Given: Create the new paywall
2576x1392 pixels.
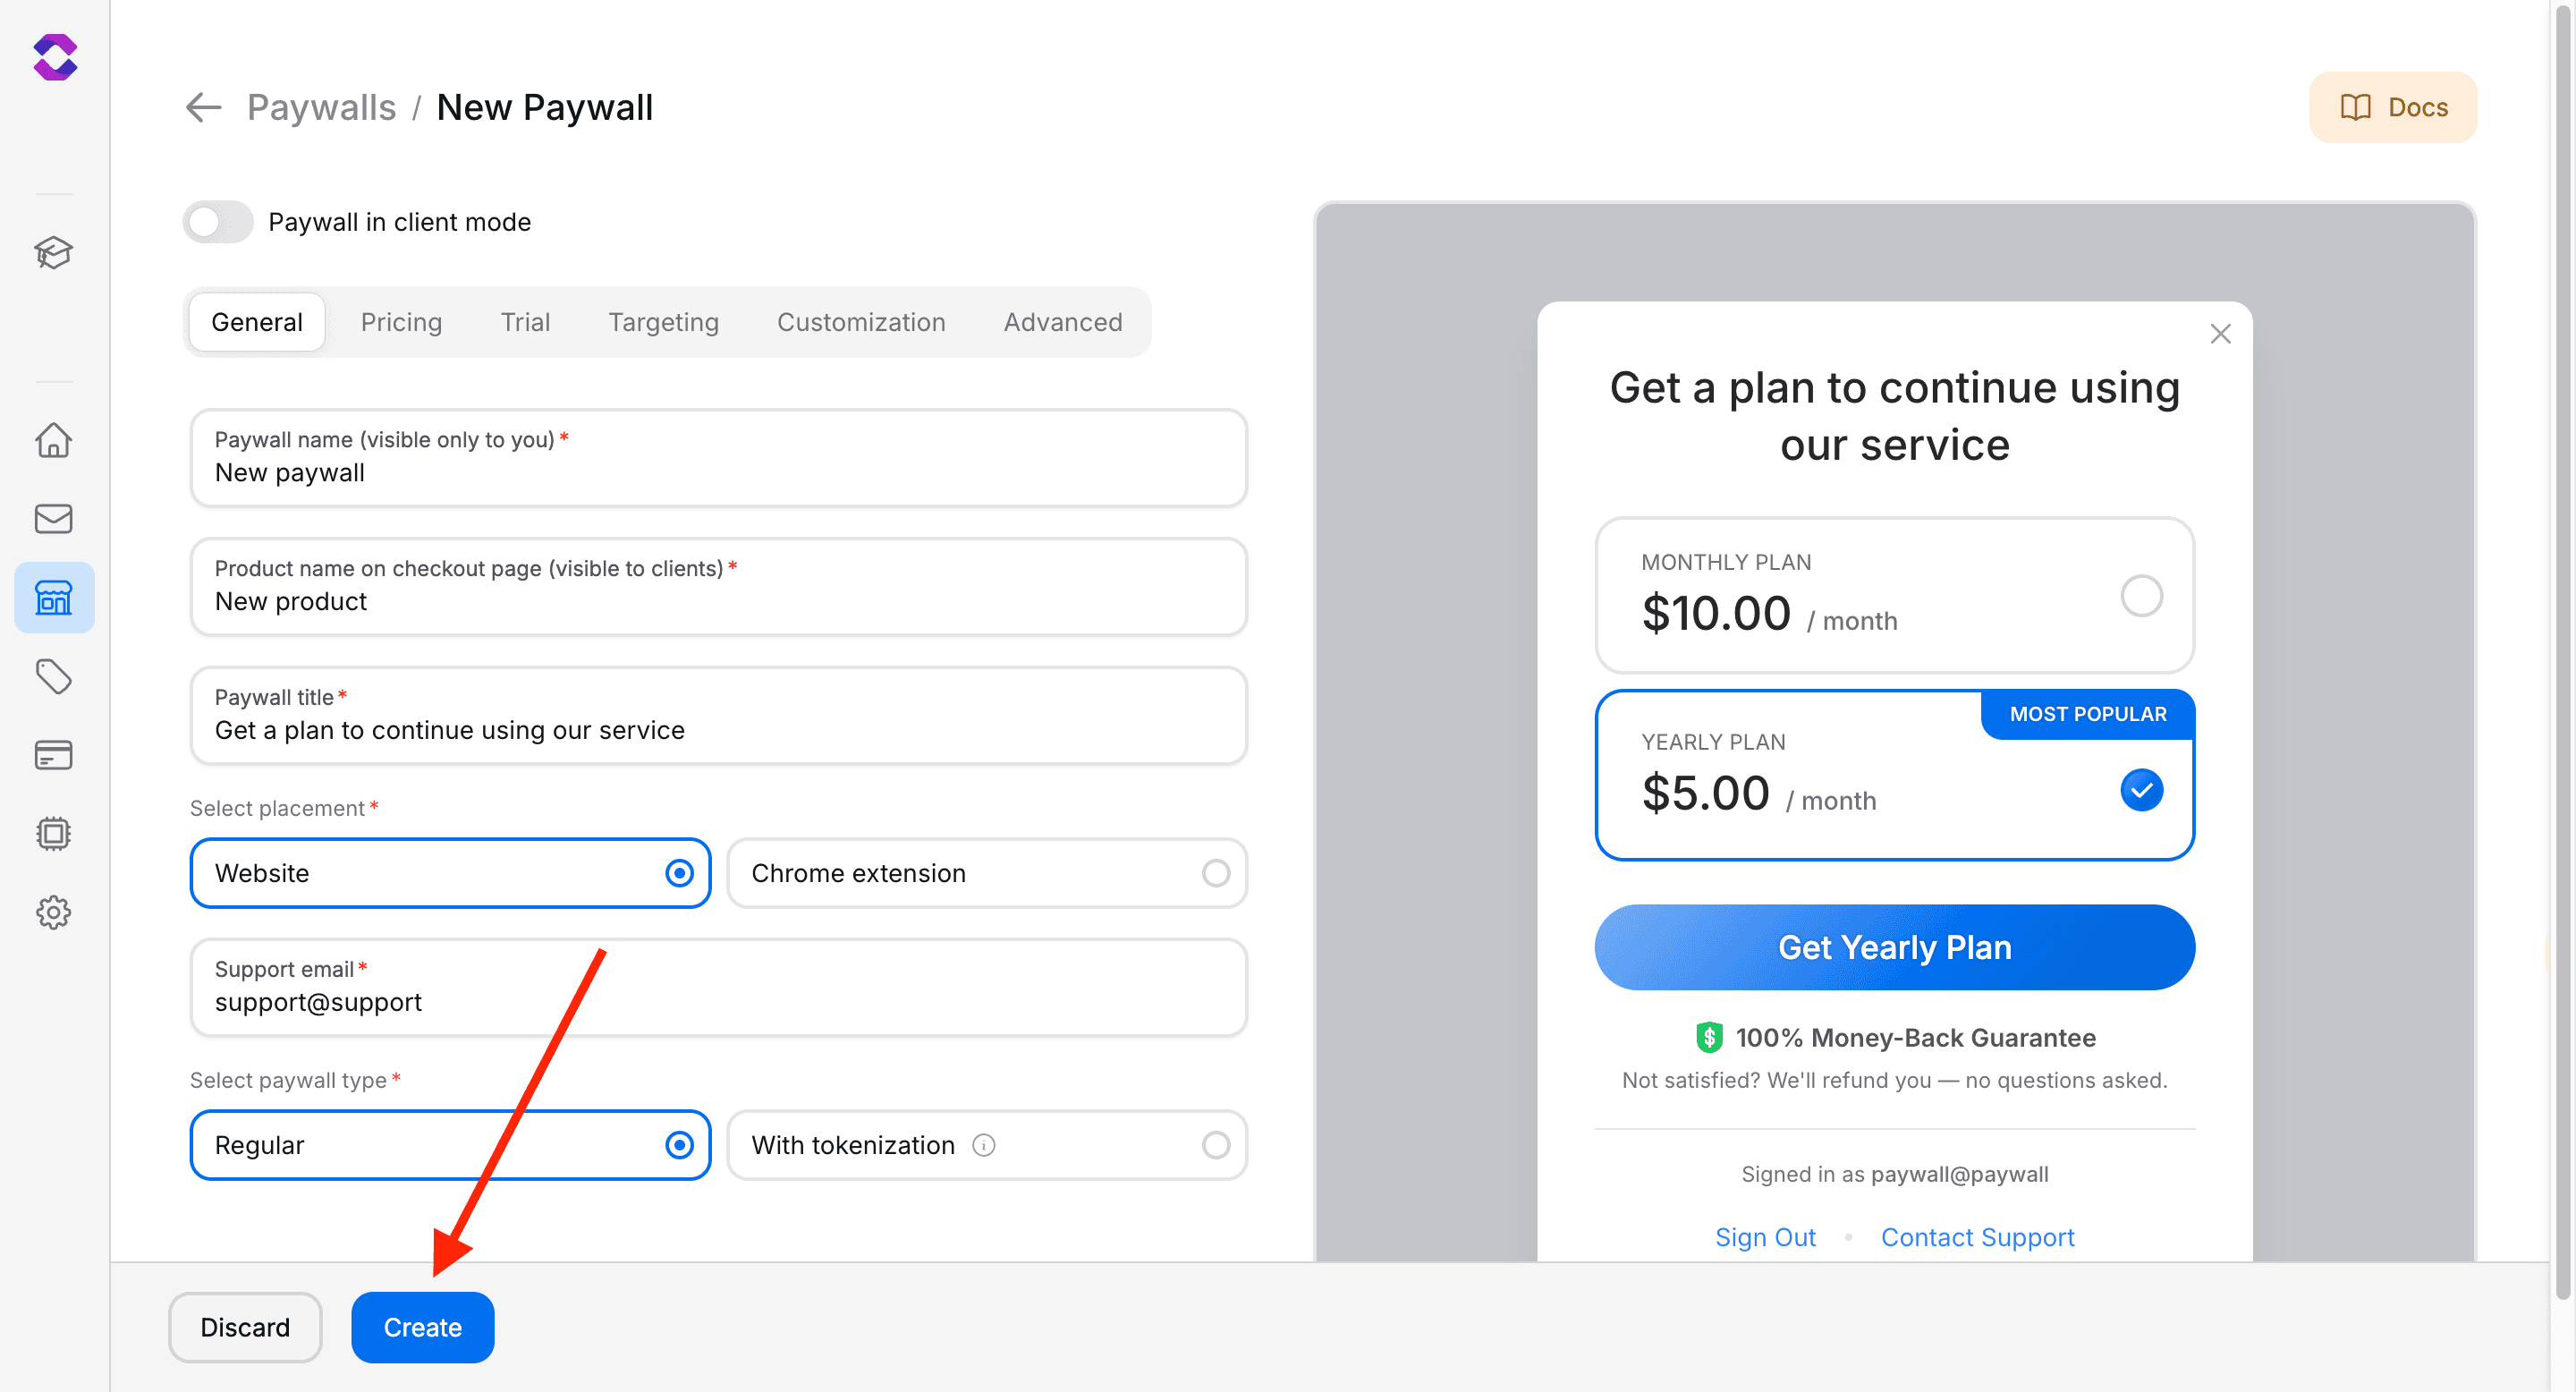Looking at the screenshot, I should pyautogui.click(x=422, y=1327).
